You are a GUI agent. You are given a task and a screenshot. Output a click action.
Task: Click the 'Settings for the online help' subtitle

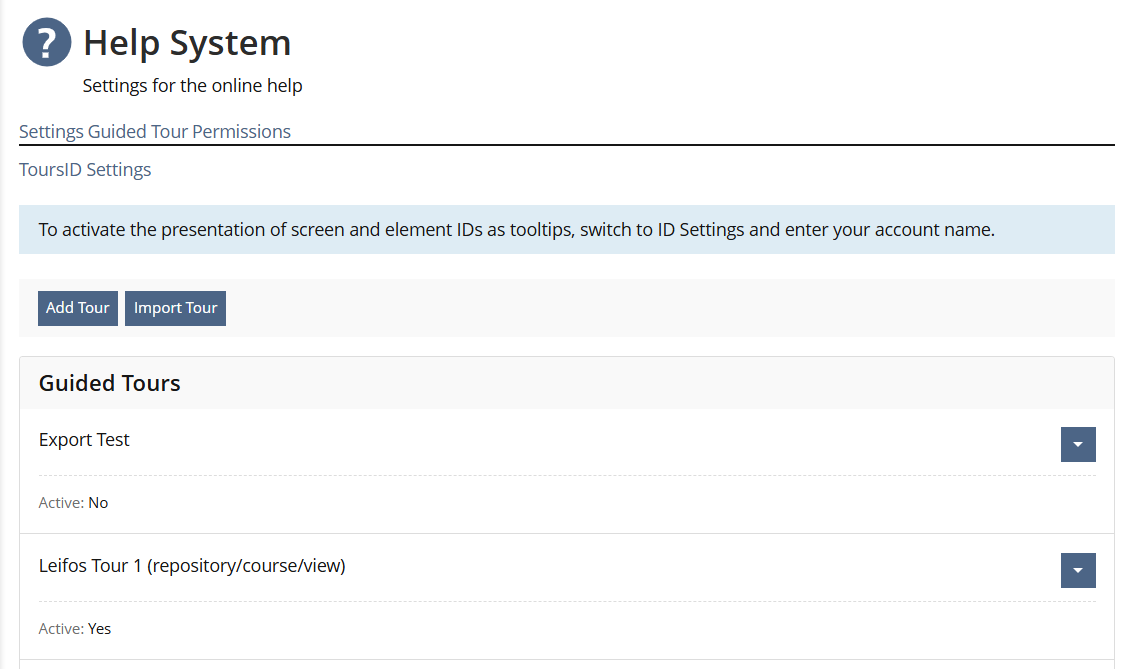pos(192,86)
